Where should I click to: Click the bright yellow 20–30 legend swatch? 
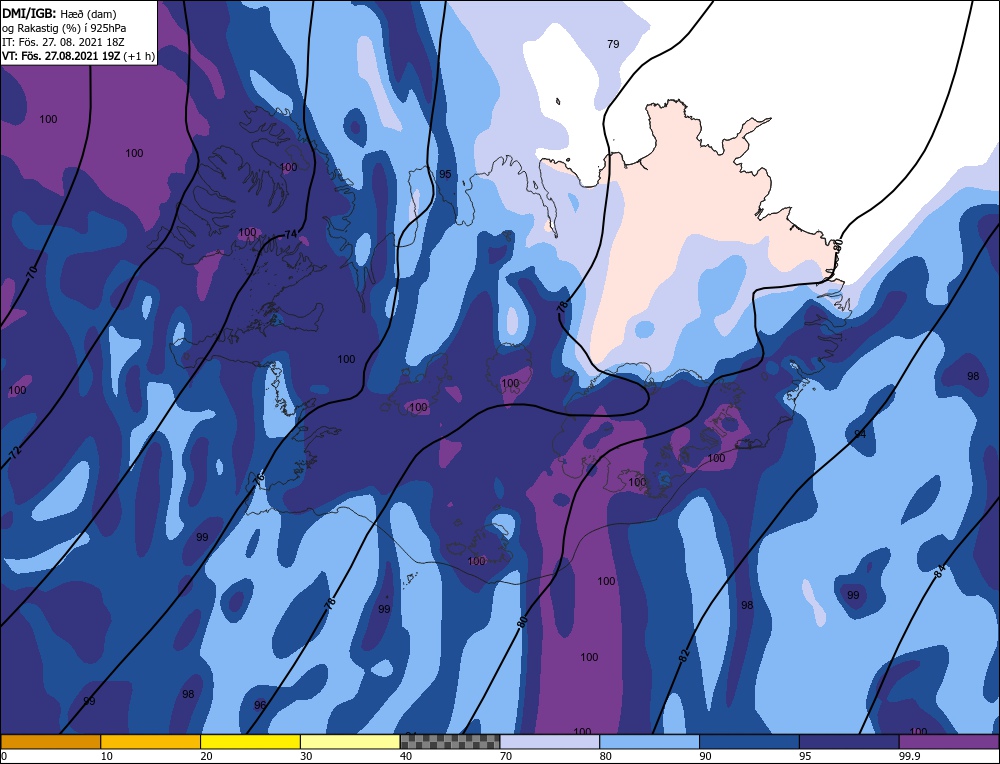(251, 742)
